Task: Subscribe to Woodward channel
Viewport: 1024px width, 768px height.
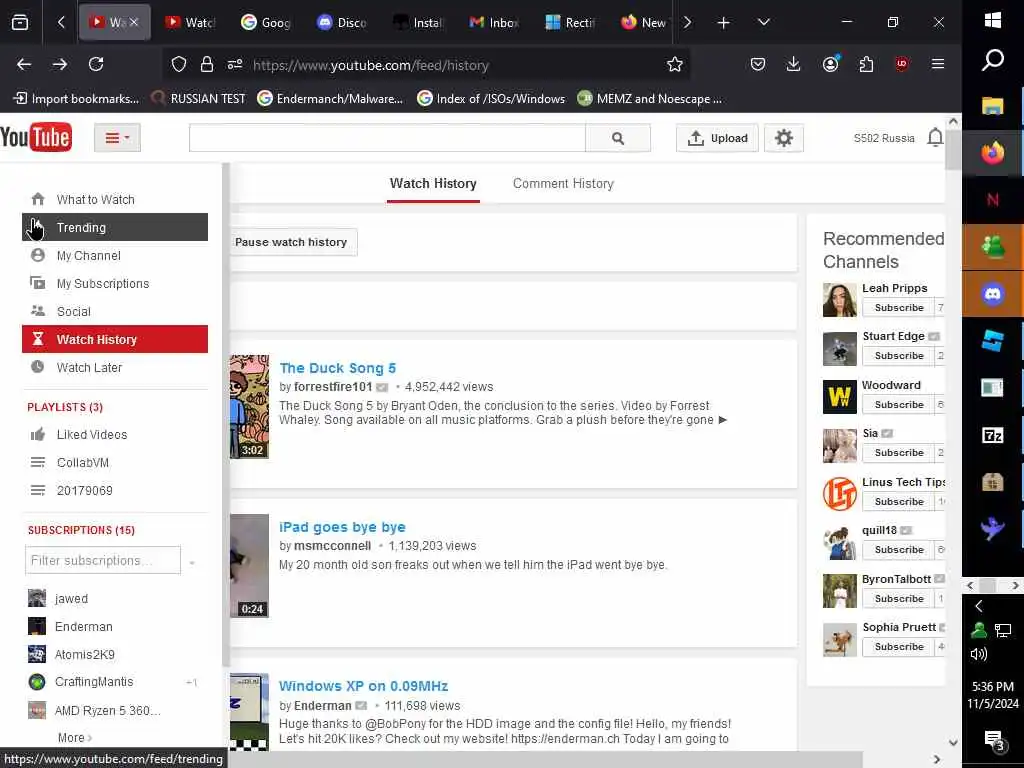Action: [x=898, y=405]
